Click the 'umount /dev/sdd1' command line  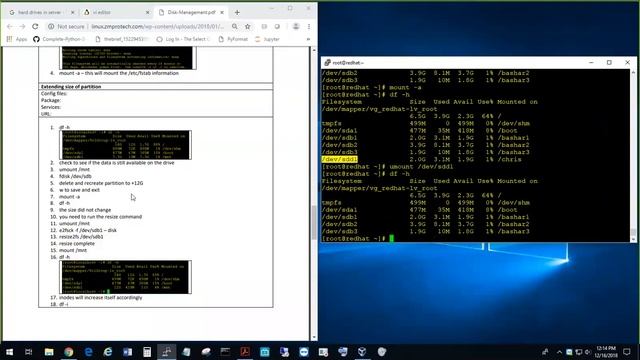coord(388,167)
